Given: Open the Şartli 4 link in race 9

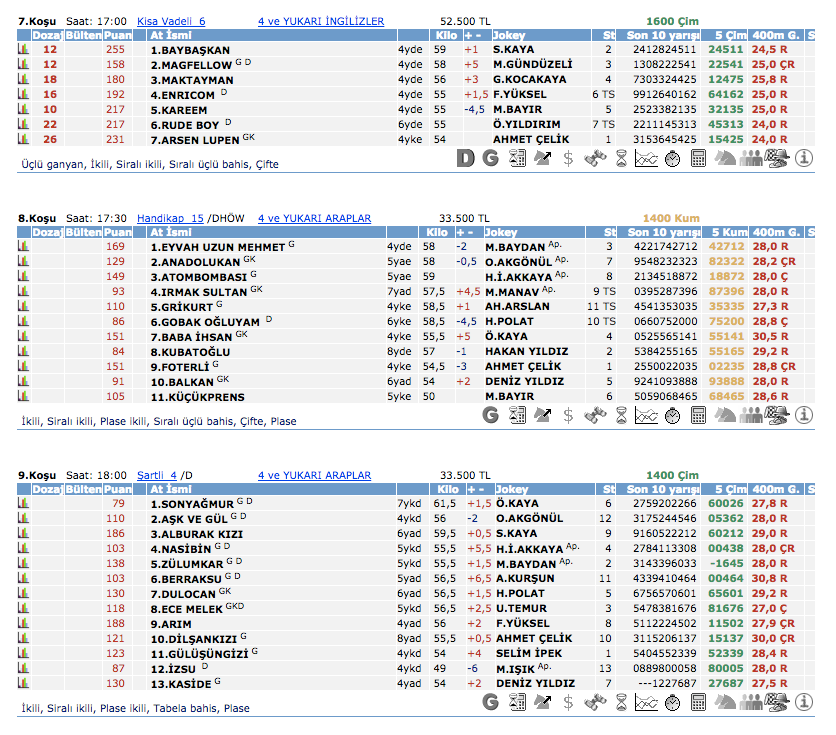Looking at the screenshot, I should [156, 476].
